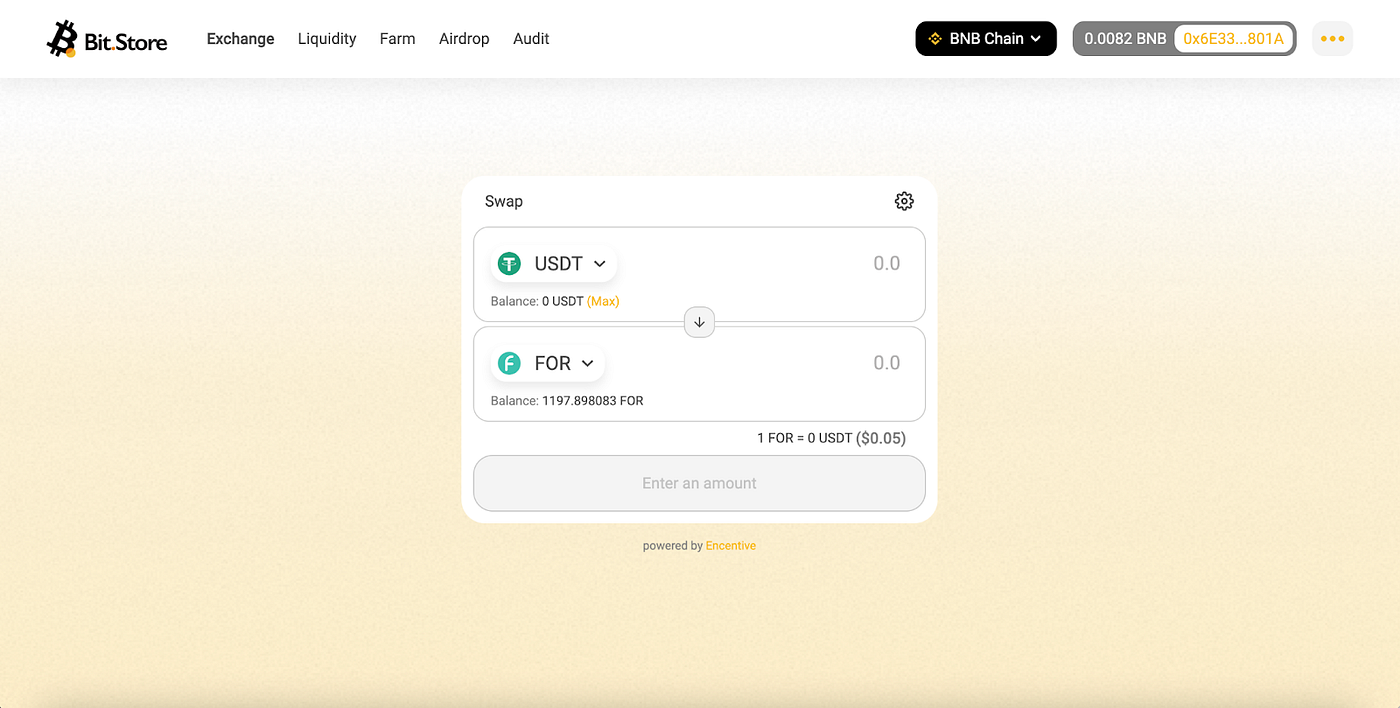
Task: Open the three-dots more menu
Action: coord(1332,39)
